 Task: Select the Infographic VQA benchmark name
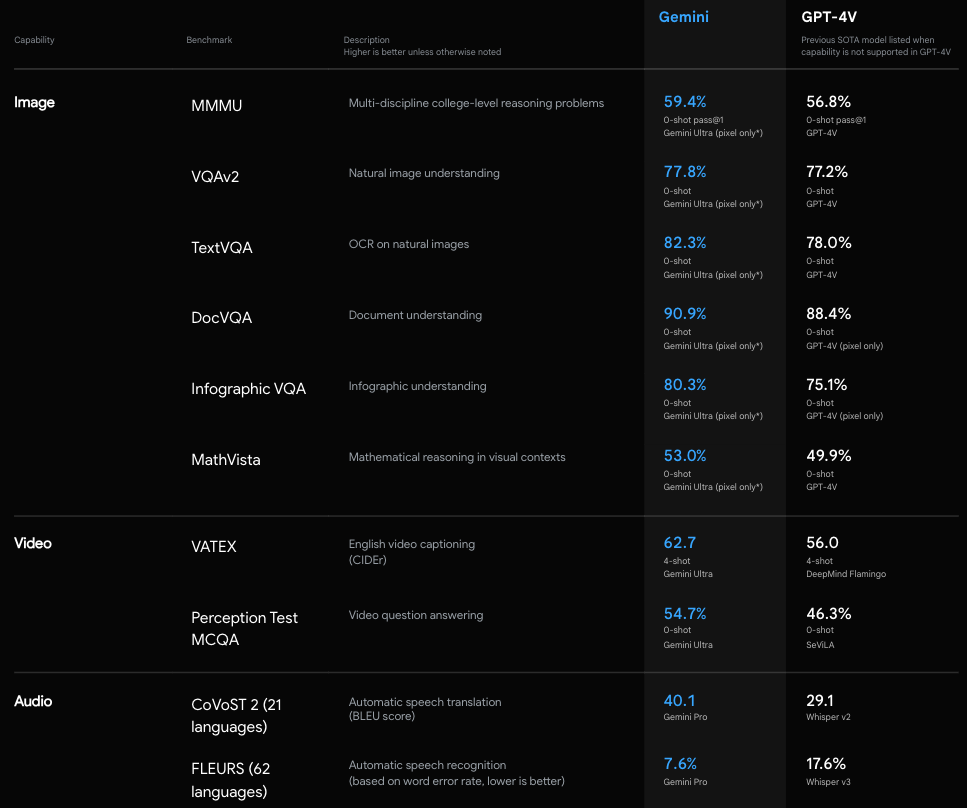point(248,388)
